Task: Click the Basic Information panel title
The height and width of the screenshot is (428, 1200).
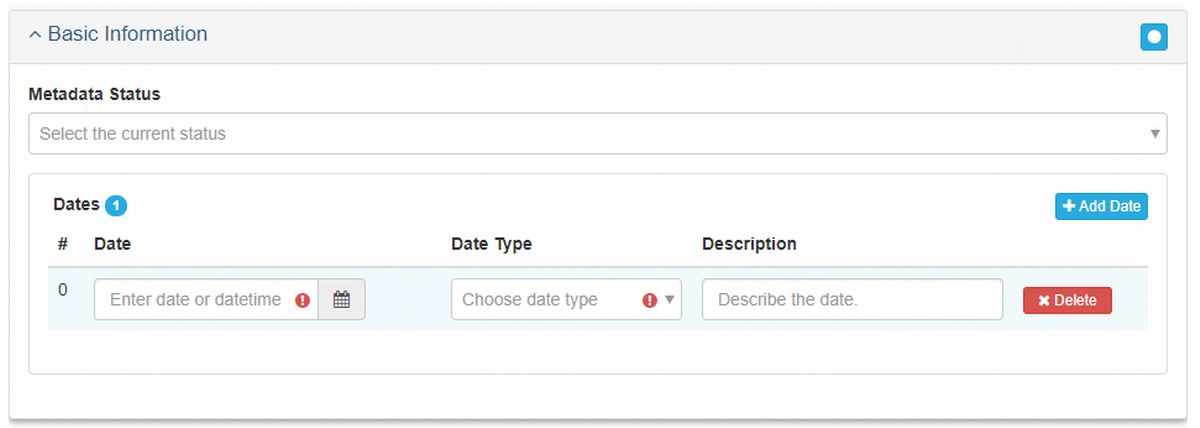Action: pos(128,34)
